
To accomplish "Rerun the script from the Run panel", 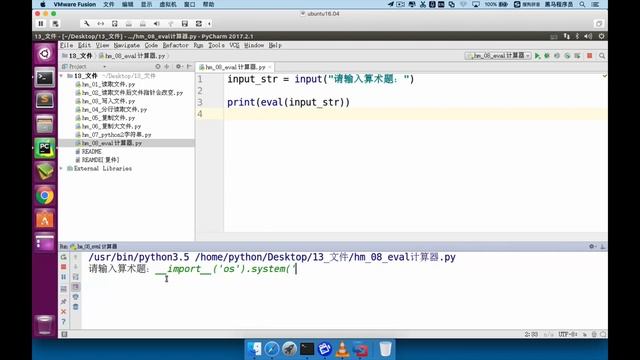I will click(64, 257).
